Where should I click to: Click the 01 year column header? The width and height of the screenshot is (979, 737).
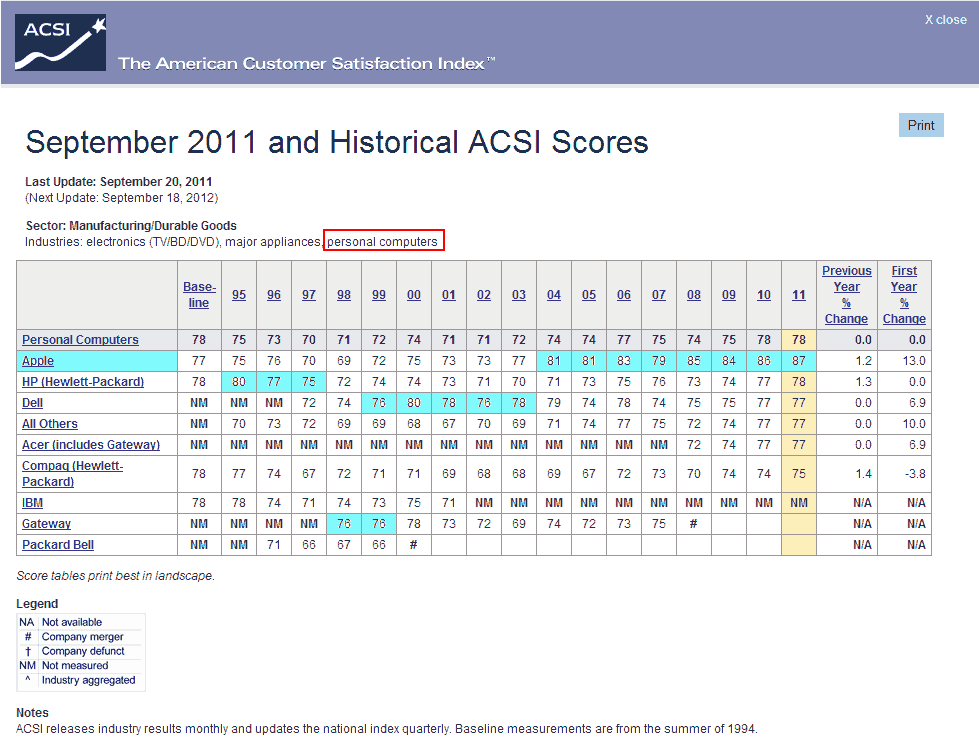(448, 295)
